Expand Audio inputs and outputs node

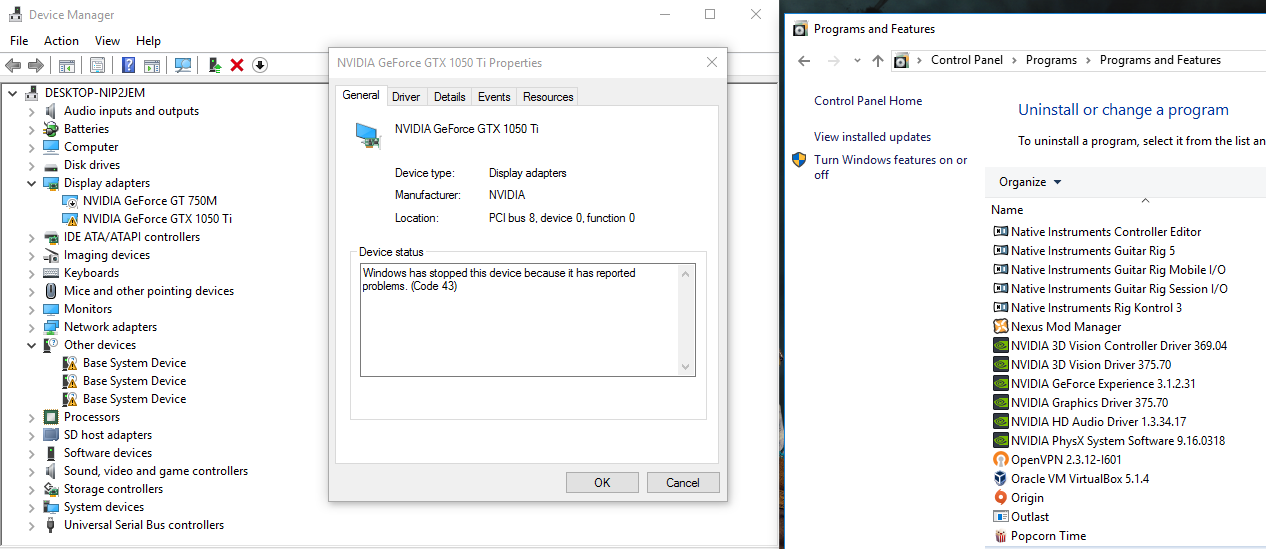pos(31,111)
